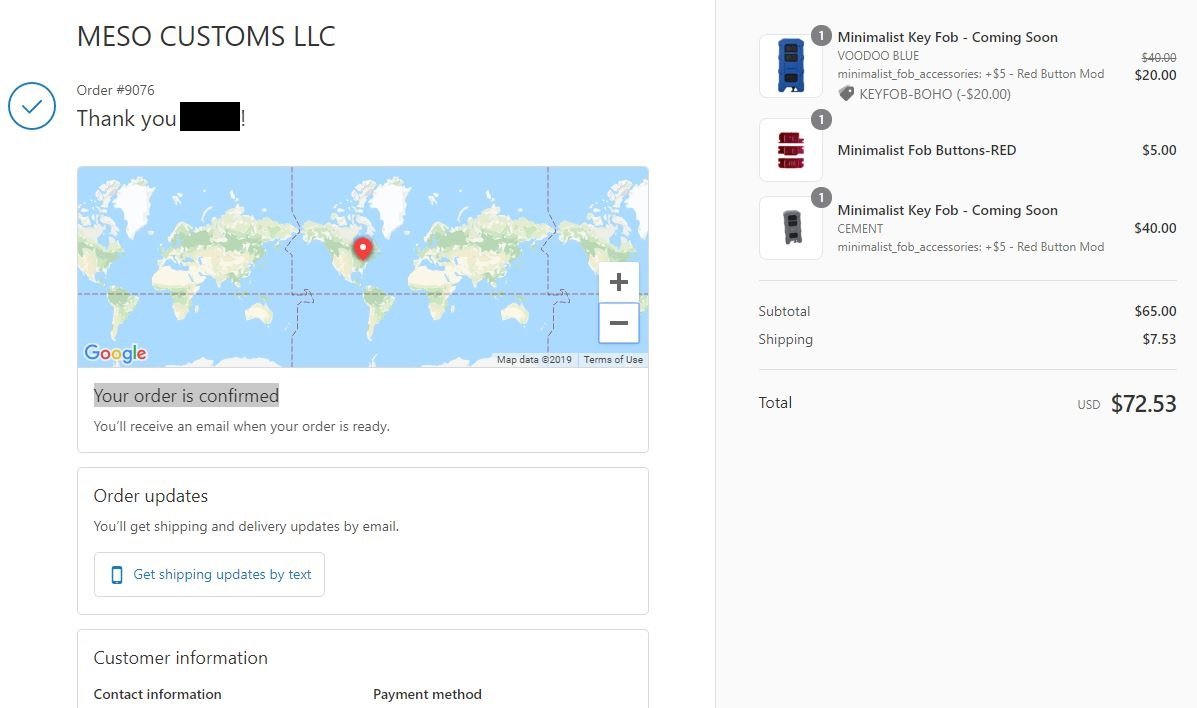Open red Fob Buttons product thumbnail

coord(791,150)
